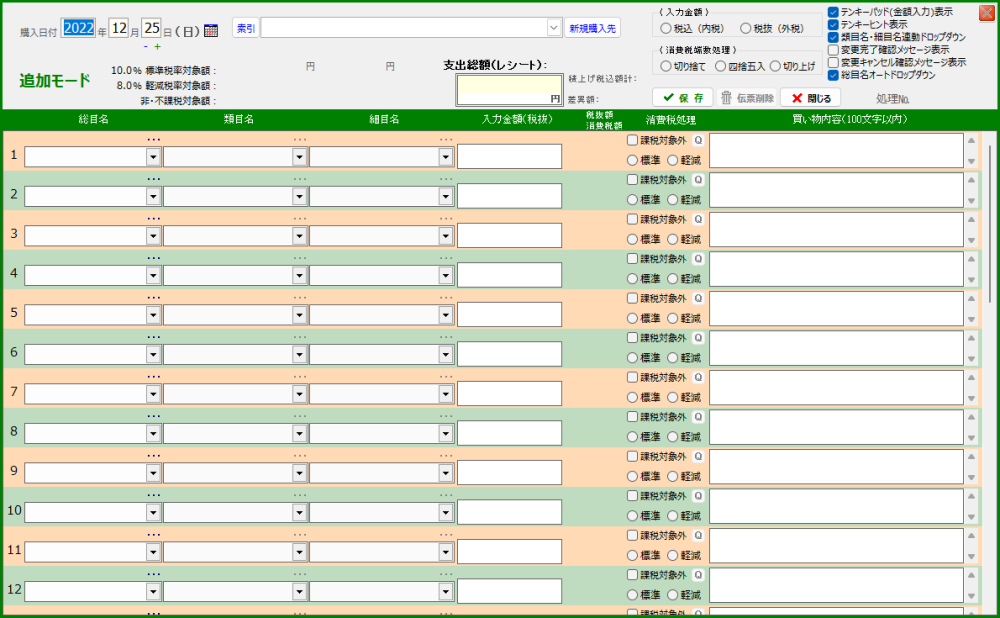
Task: Click the Q icon in row 4
Action: (698, 259)
